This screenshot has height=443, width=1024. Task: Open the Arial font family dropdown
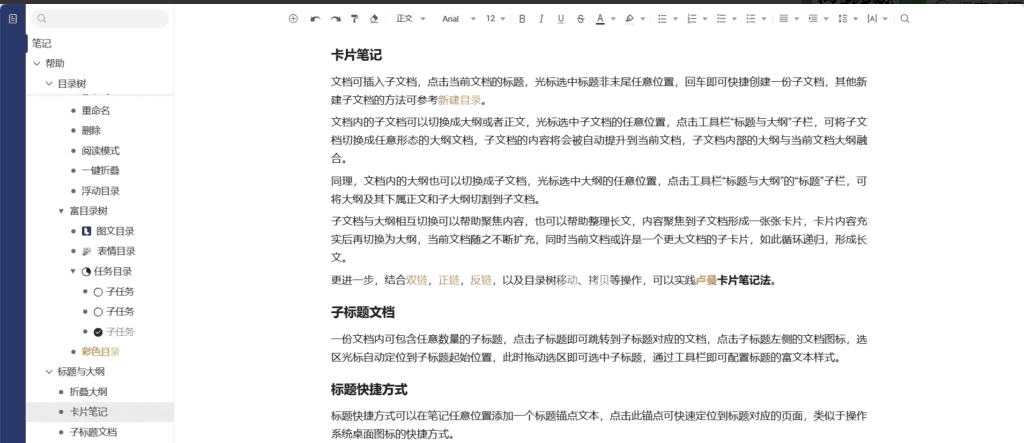coord(456,19)
